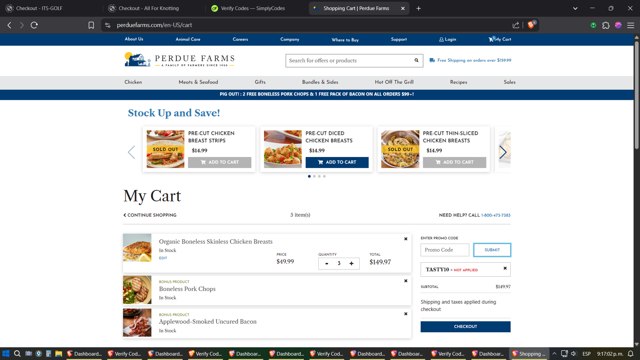Screen dimensions: 640x360
Task: Switch to Verify Codes — SimplyCodes tab
Action: click(x=252, y=8)
